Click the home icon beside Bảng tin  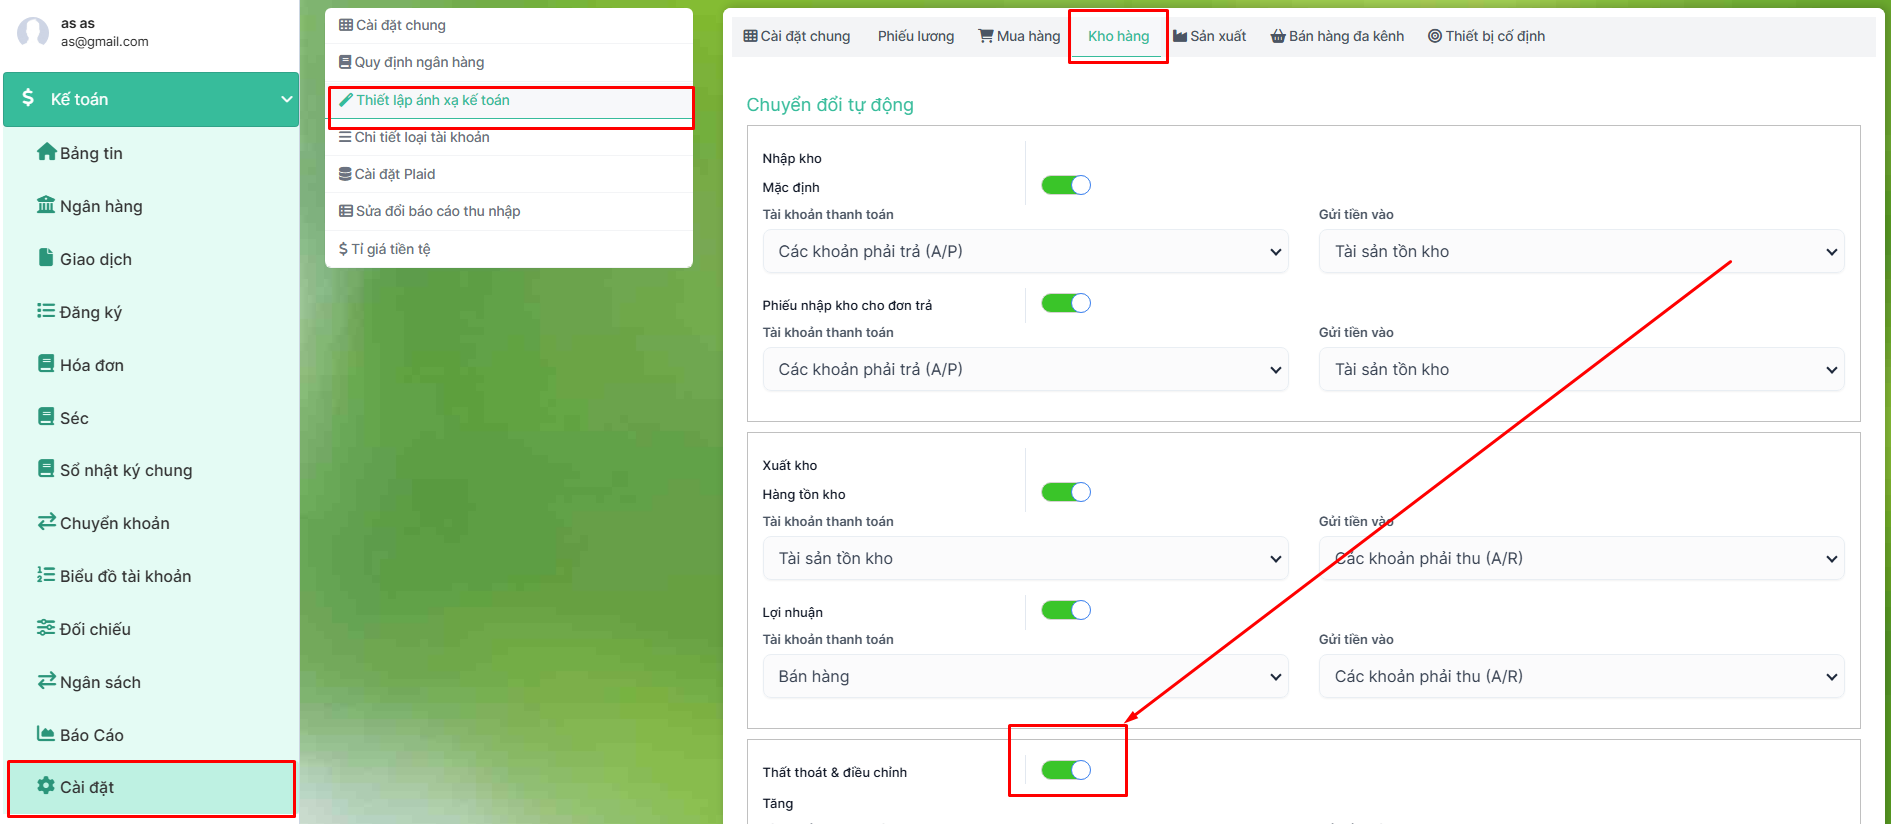46,152
